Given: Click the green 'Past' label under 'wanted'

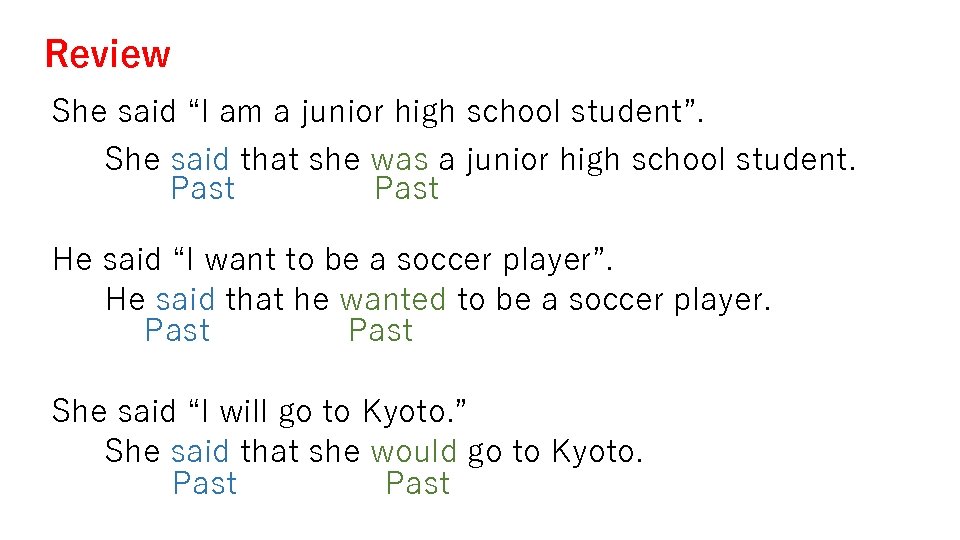Looking at the screenshot, I should coord(381,331).
